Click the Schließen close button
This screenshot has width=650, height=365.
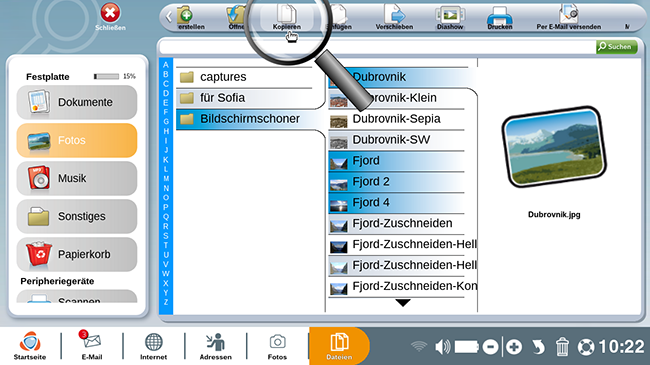(x=110, y=17)
